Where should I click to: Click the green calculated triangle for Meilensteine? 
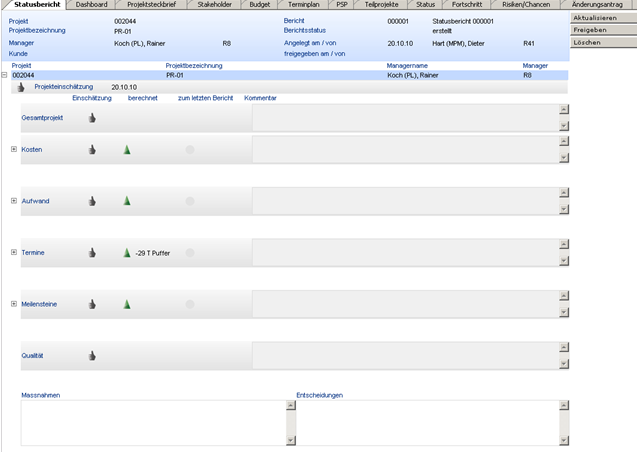(127, 304)
